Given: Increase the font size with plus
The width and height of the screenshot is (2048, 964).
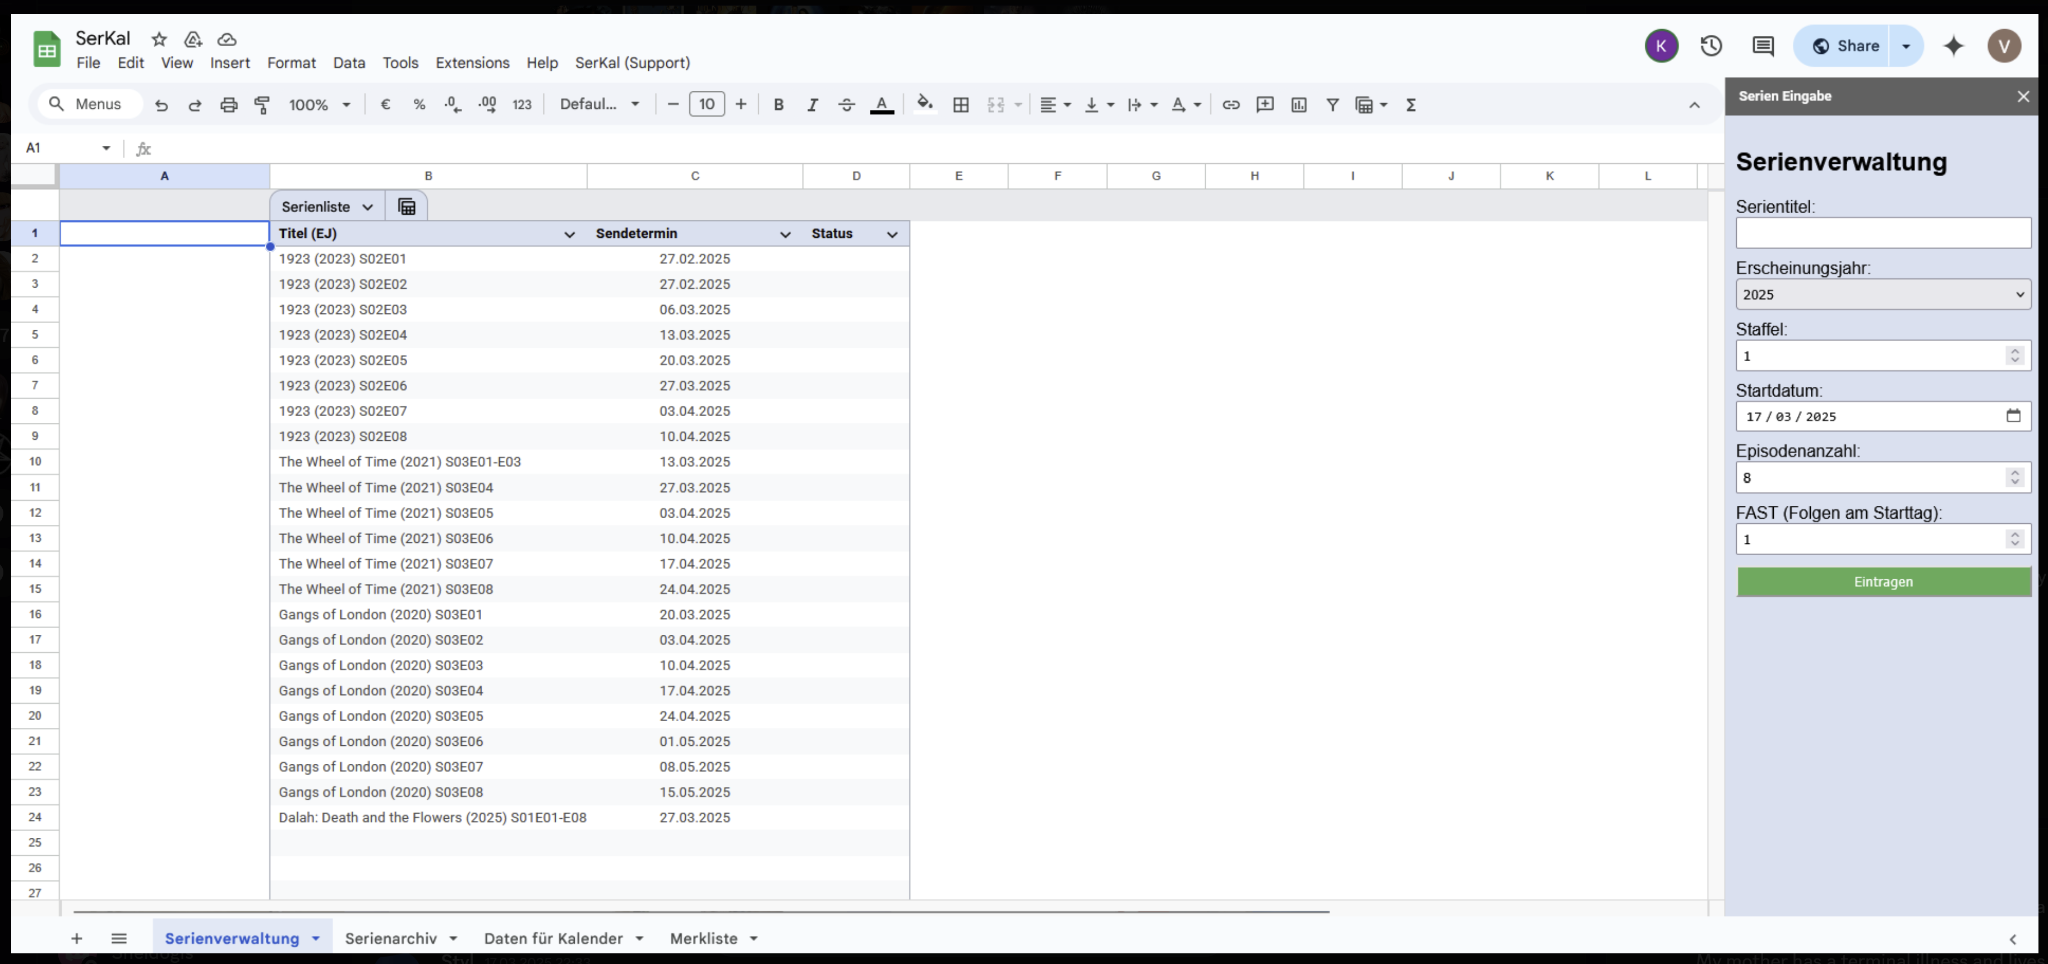Looking at the screenshot, I should [x=741, y=105].
